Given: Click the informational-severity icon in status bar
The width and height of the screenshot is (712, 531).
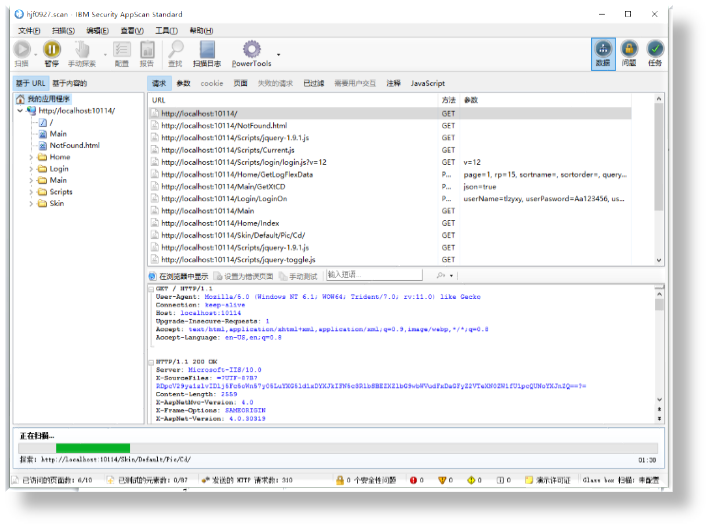Looking at the screenshot, I should click(x=500, y=480).
